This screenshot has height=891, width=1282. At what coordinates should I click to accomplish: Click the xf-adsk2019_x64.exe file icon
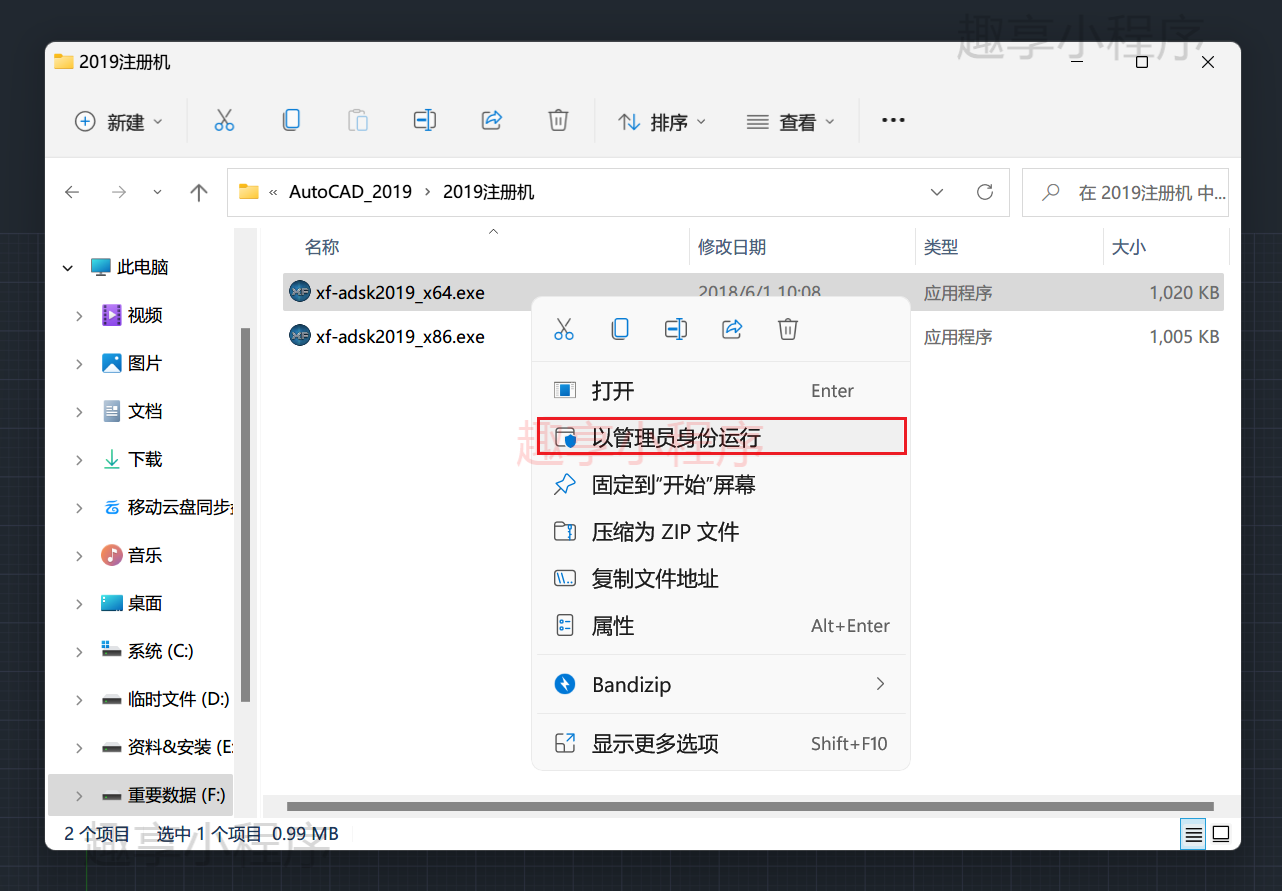[299, 292]
